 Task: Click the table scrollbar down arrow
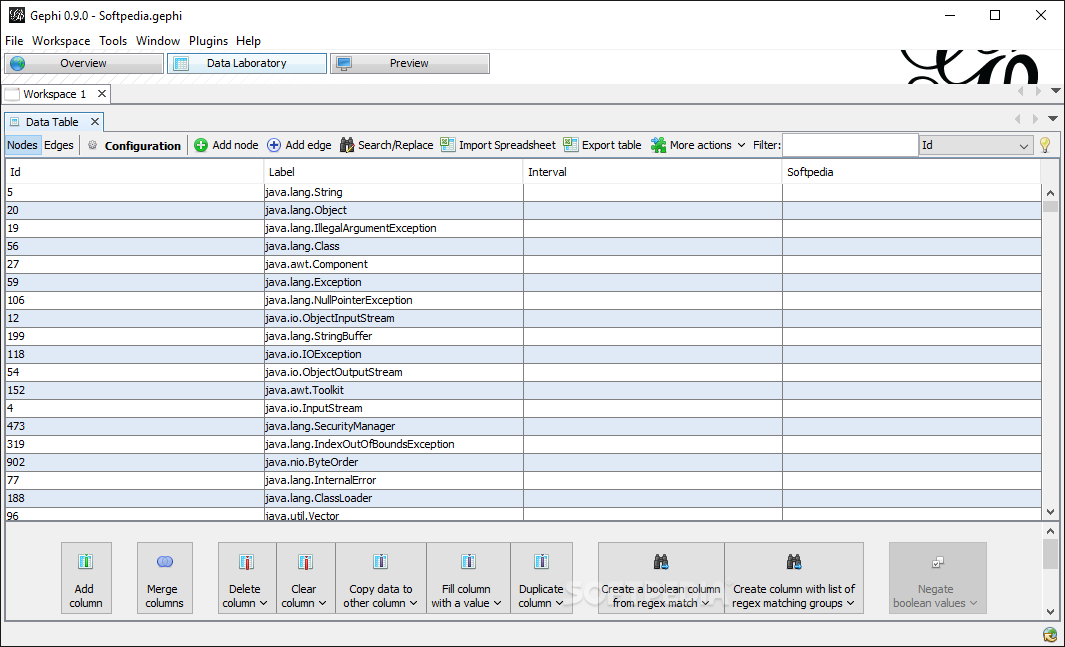point(1050,512)
